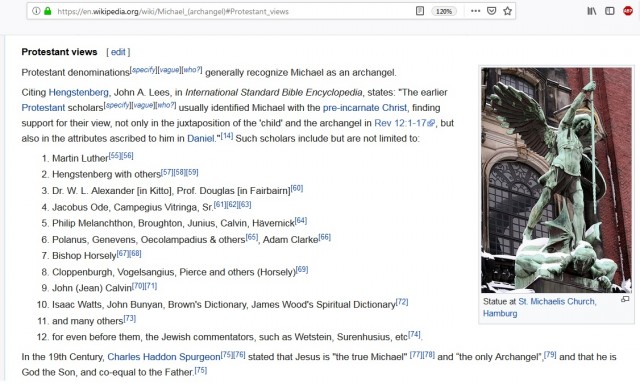The image size is (640, 384).
Task: Reset the 120% zoom level indicator
Action: (444, 11)
